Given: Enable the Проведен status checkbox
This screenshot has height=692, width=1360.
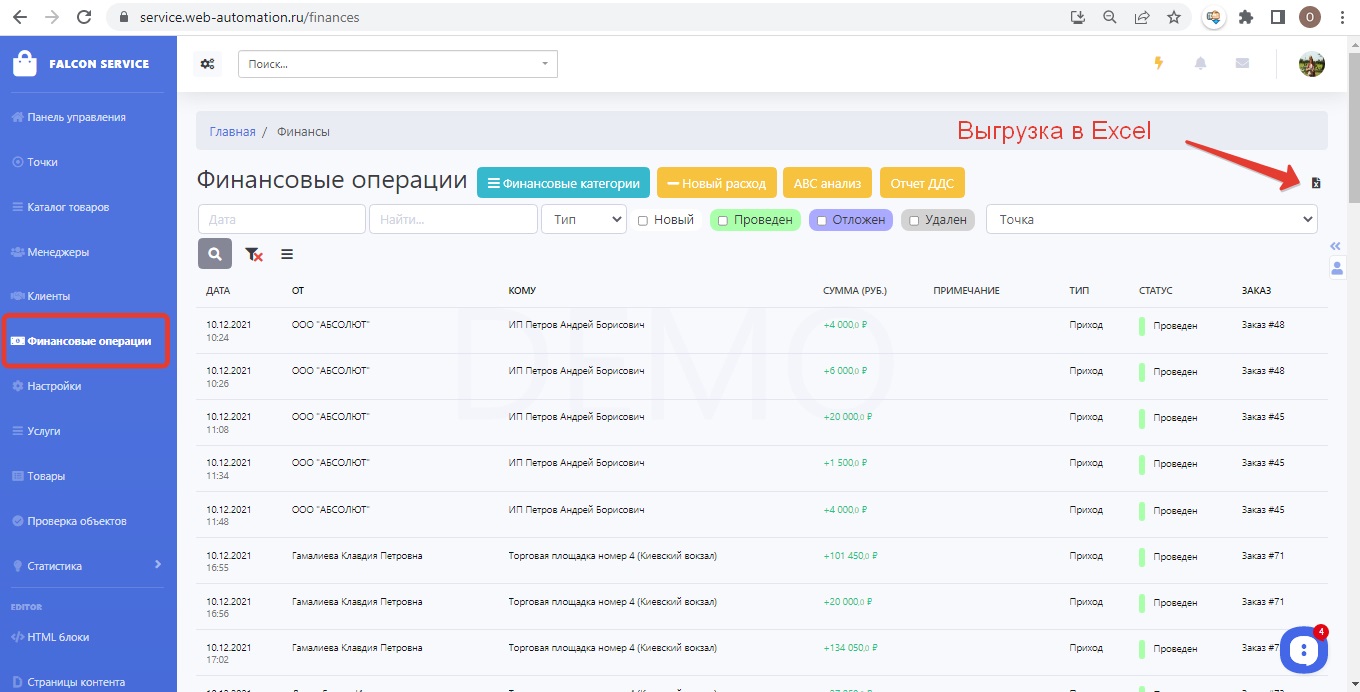Looking at the screenshot, I should pos(723,220).
